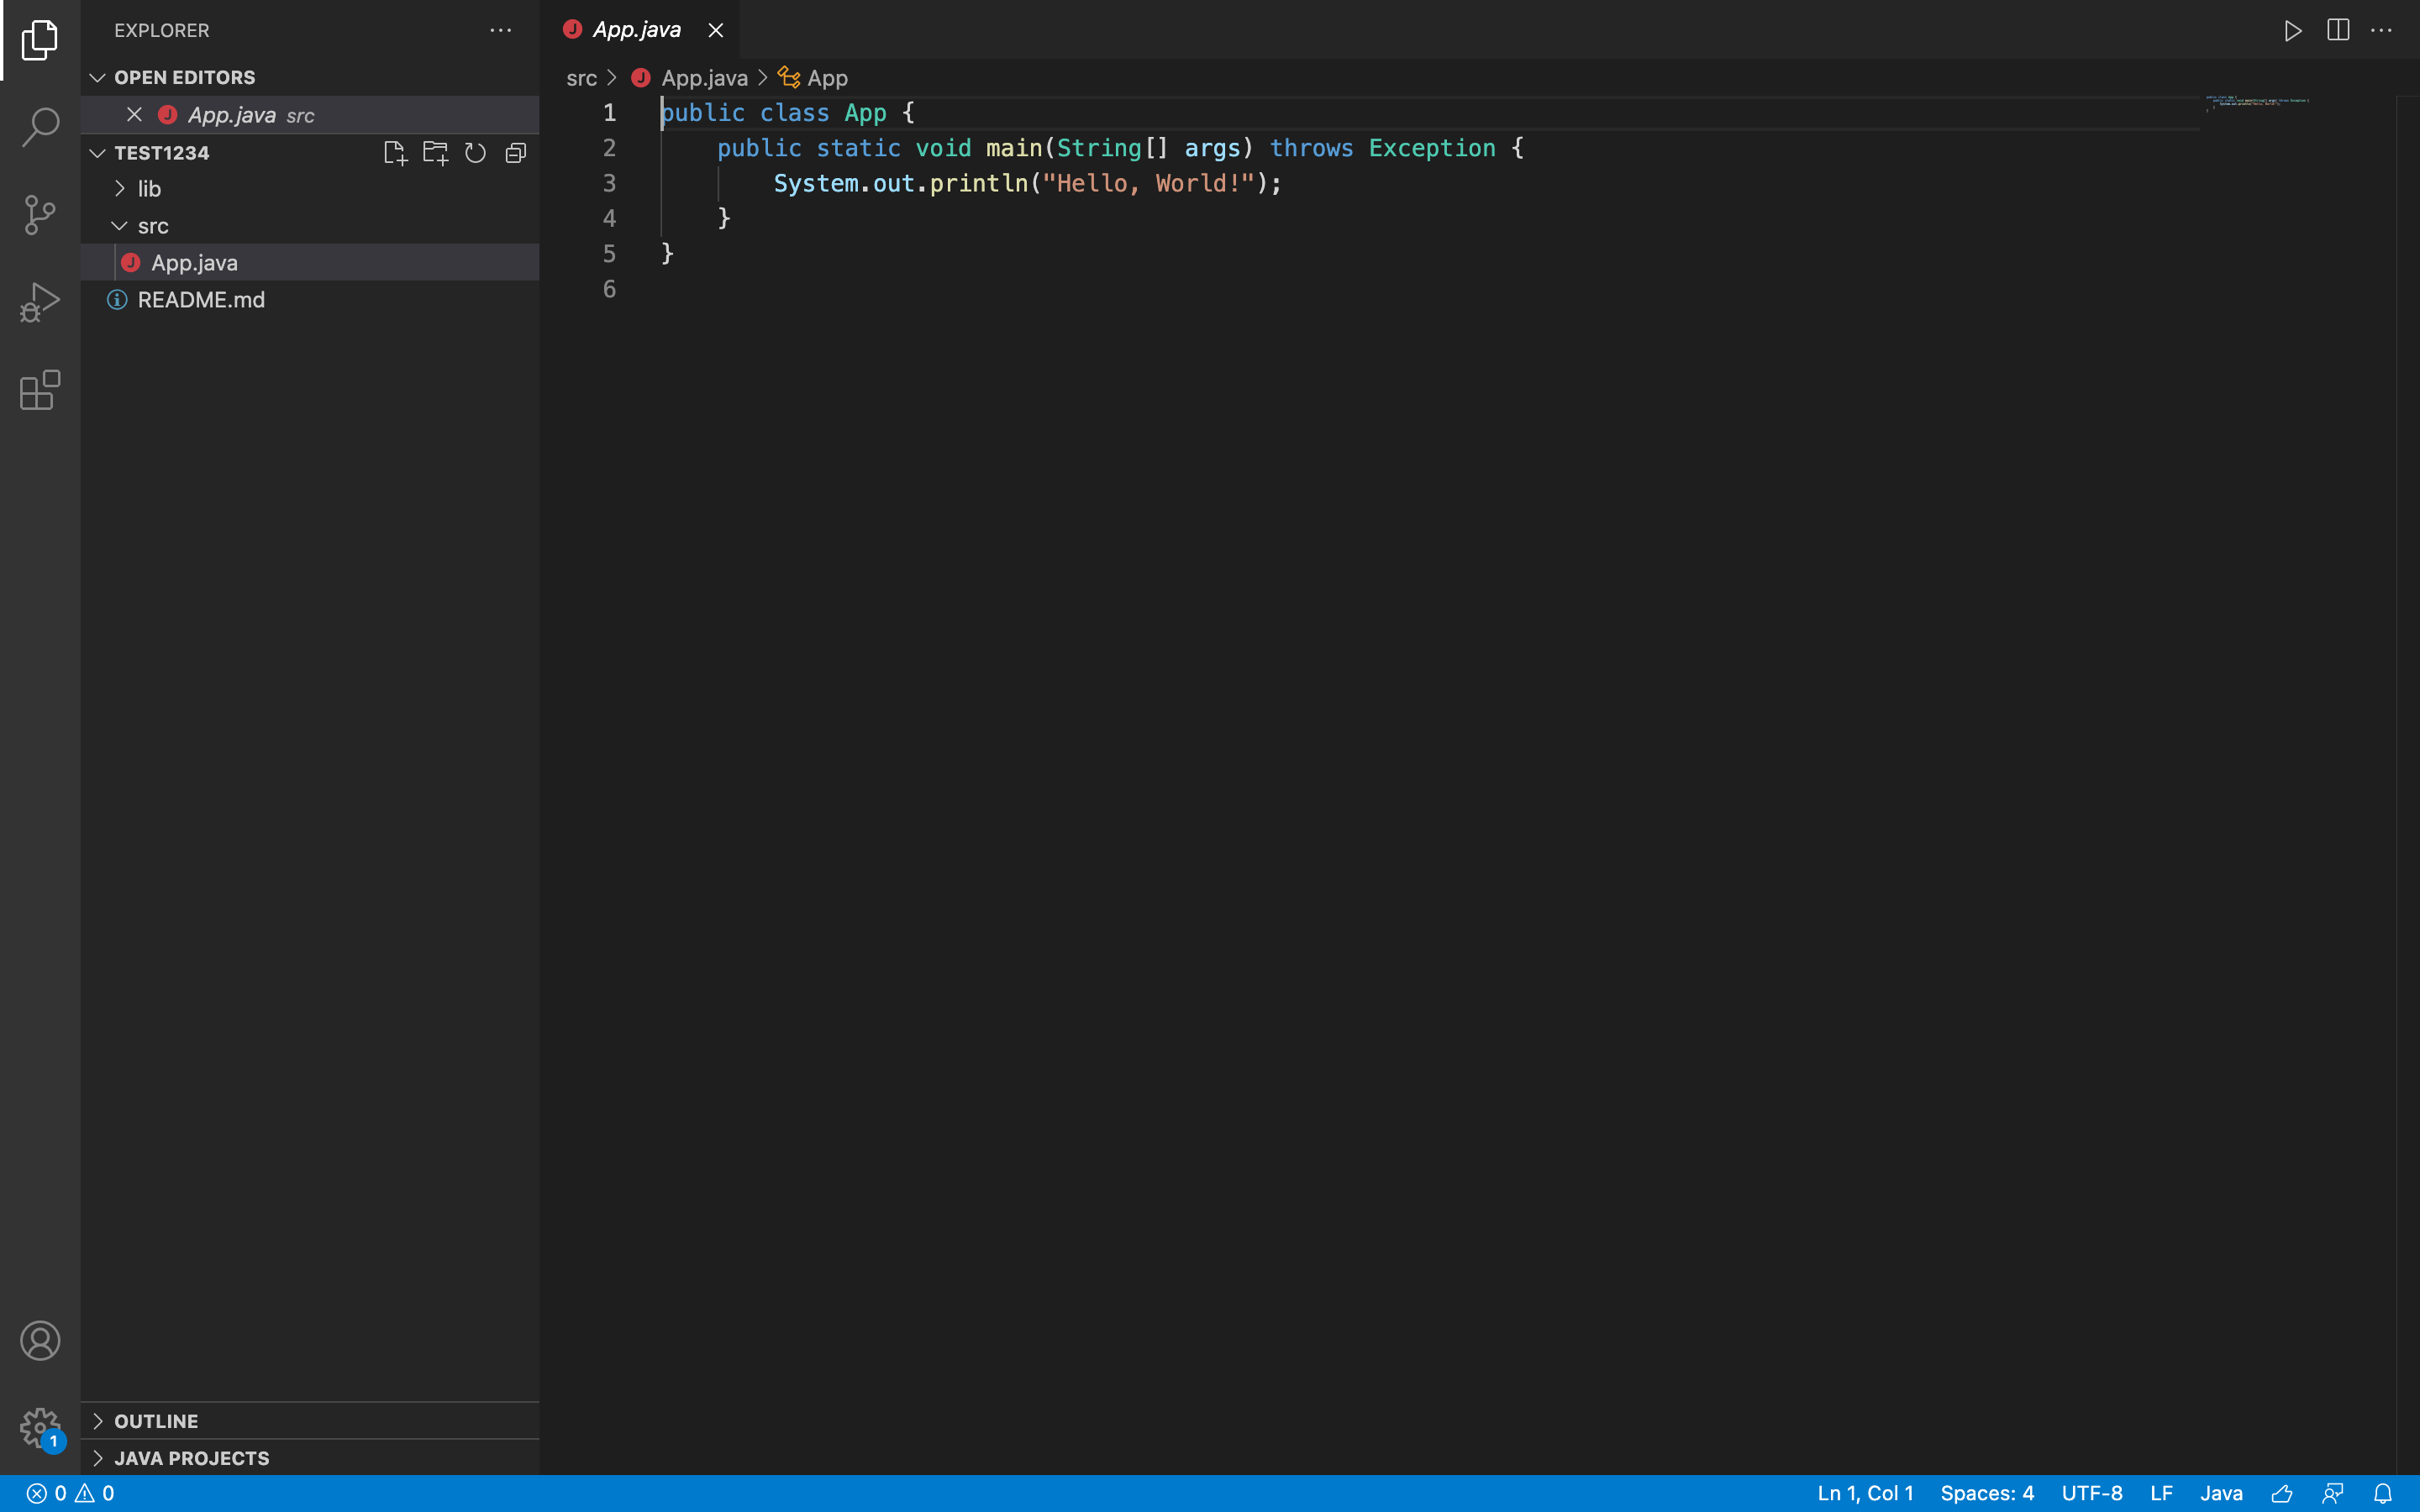The width and height of the screenshot is (2420, 1512).
Task: Open the notifications bell in status bar
Action: click(2383, 1493)
